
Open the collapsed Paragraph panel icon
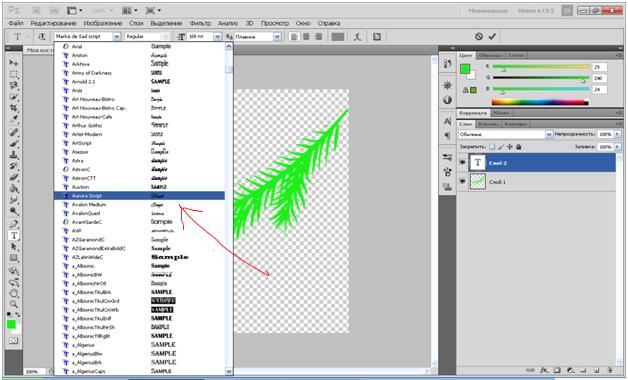click(447, 135)
